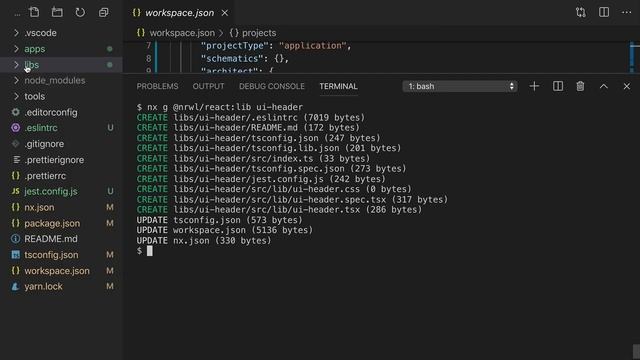Open the terminal selector '1: bash' dropdown
This screenshot has width=640, height=360.
click(x=460, y=86)
